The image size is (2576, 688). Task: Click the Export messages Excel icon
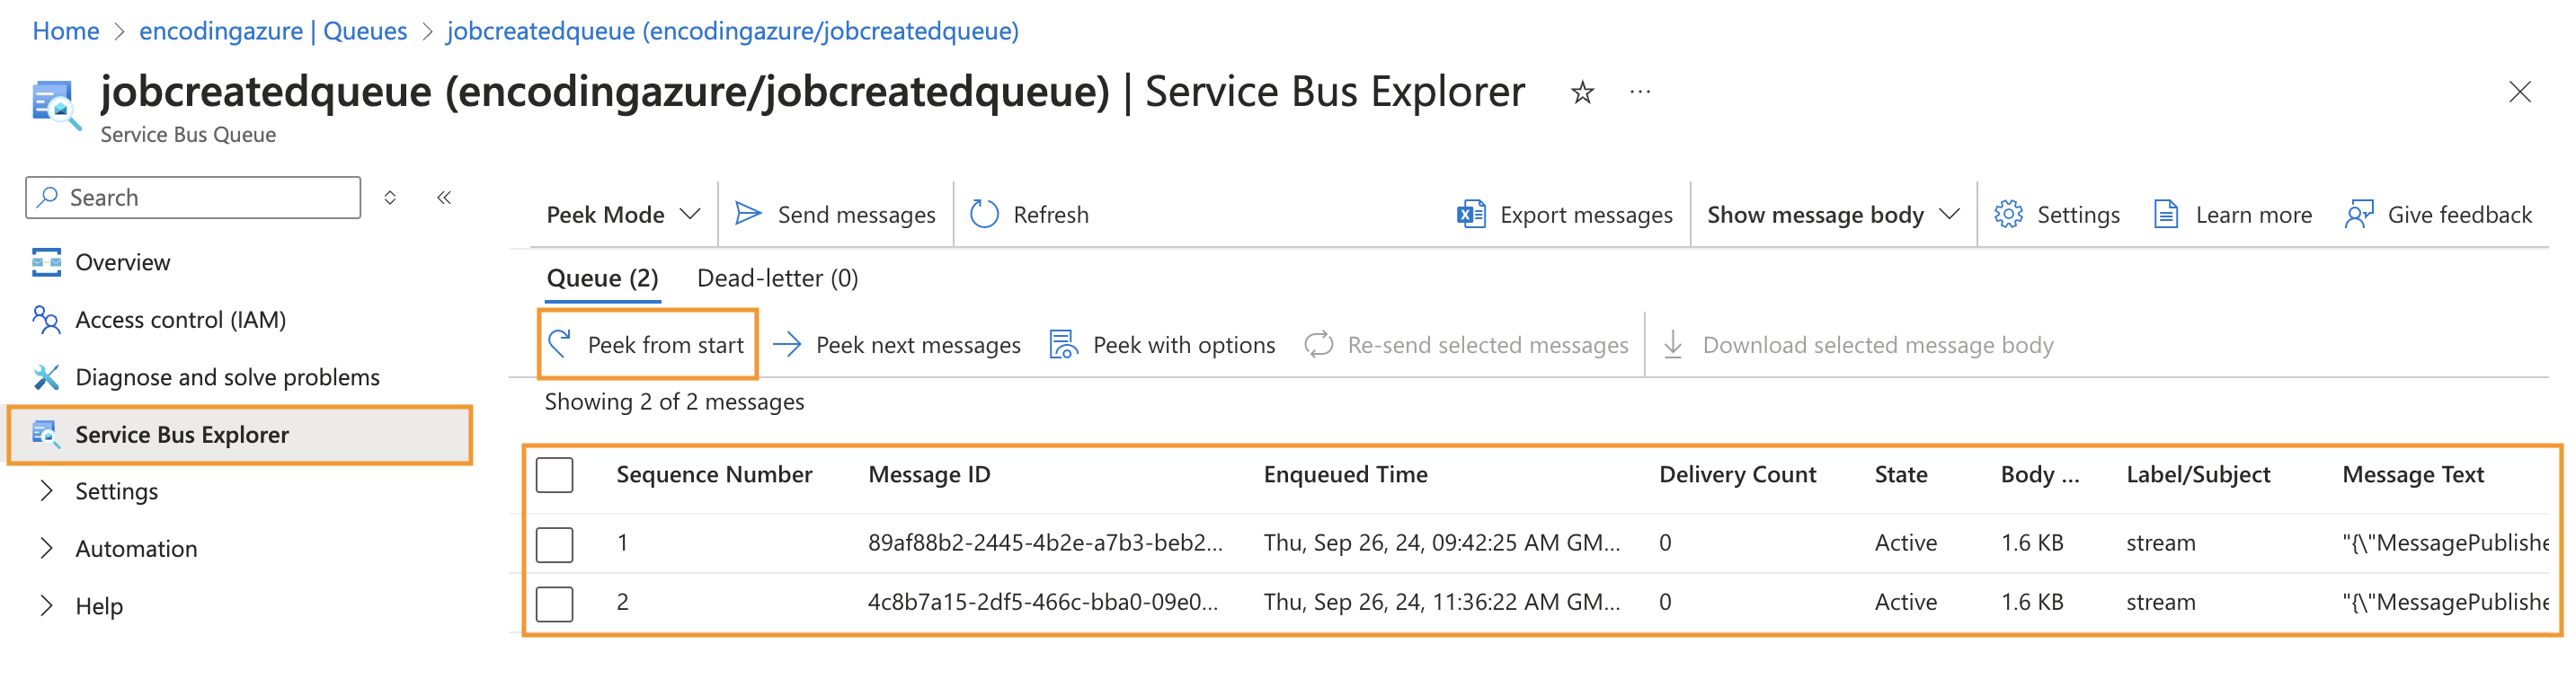tap(1470, 215)
